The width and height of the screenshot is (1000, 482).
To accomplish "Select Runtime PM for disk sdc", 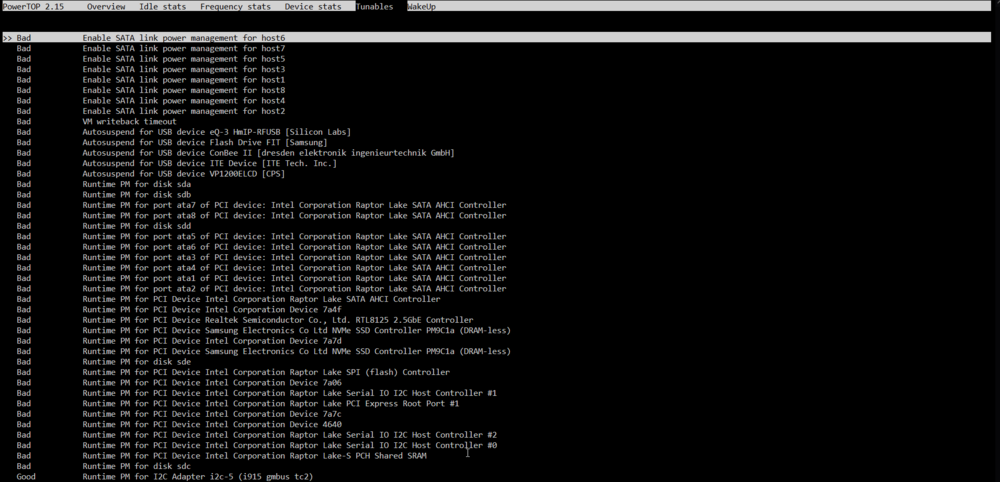I will click(x=103, y=467).
